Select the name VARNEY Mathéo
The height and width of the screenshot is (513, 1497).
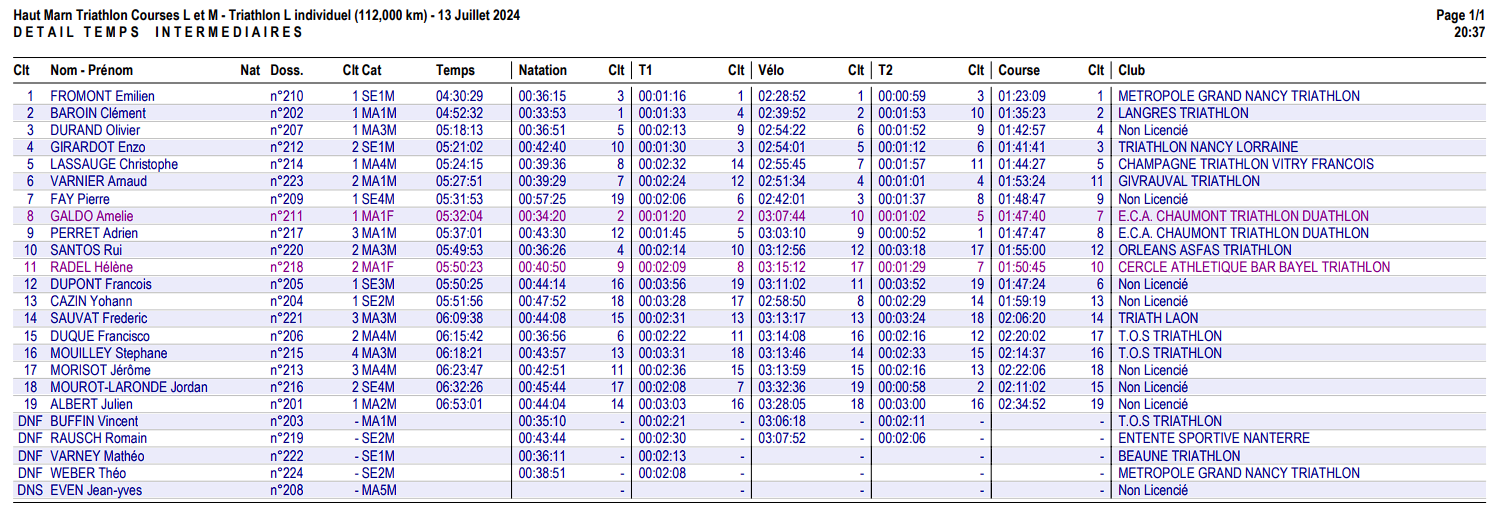(x=97, y=456)
